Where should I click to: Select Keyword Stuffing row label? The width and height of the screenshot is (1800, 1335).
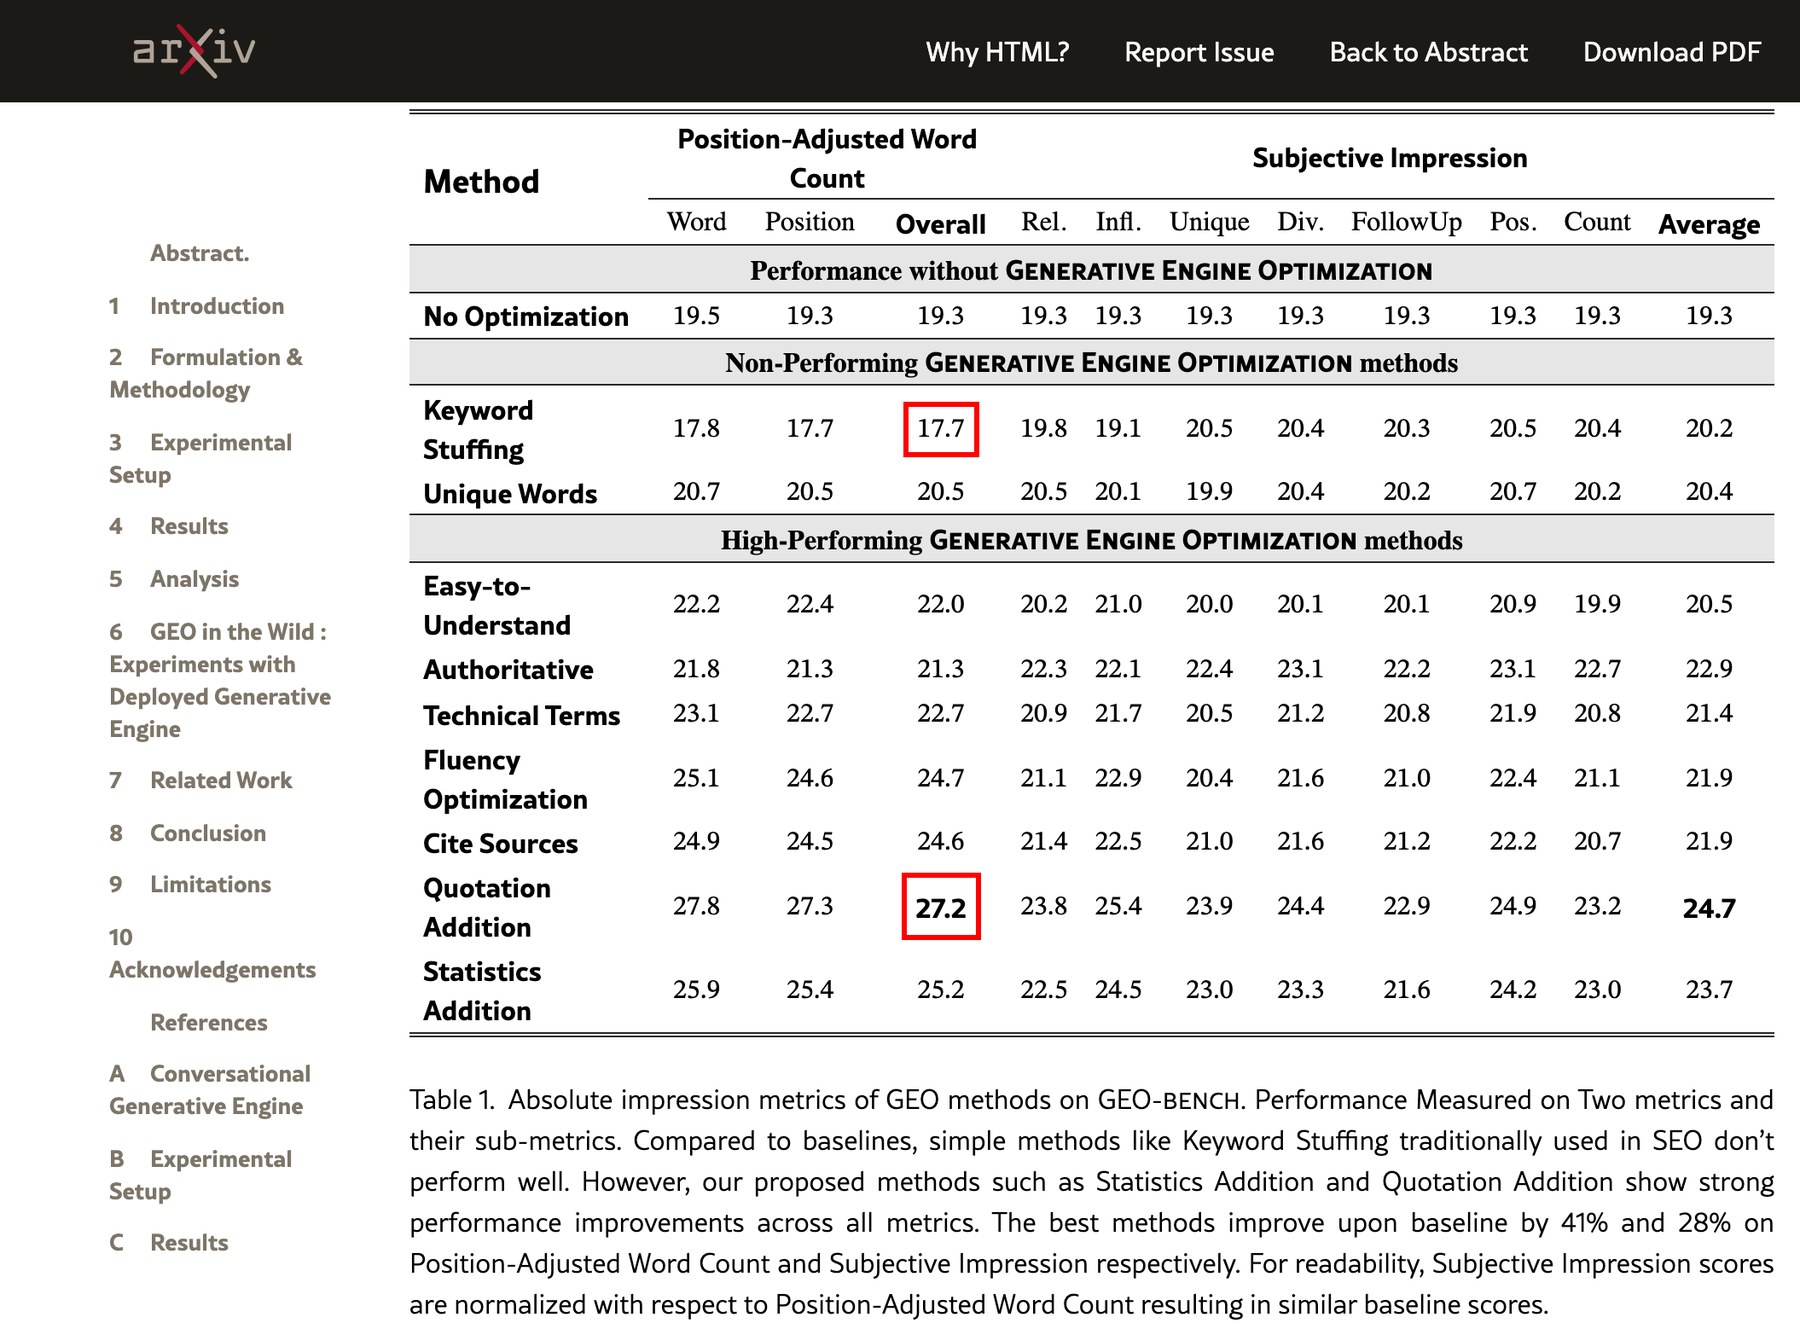click(x=478, y=430)
